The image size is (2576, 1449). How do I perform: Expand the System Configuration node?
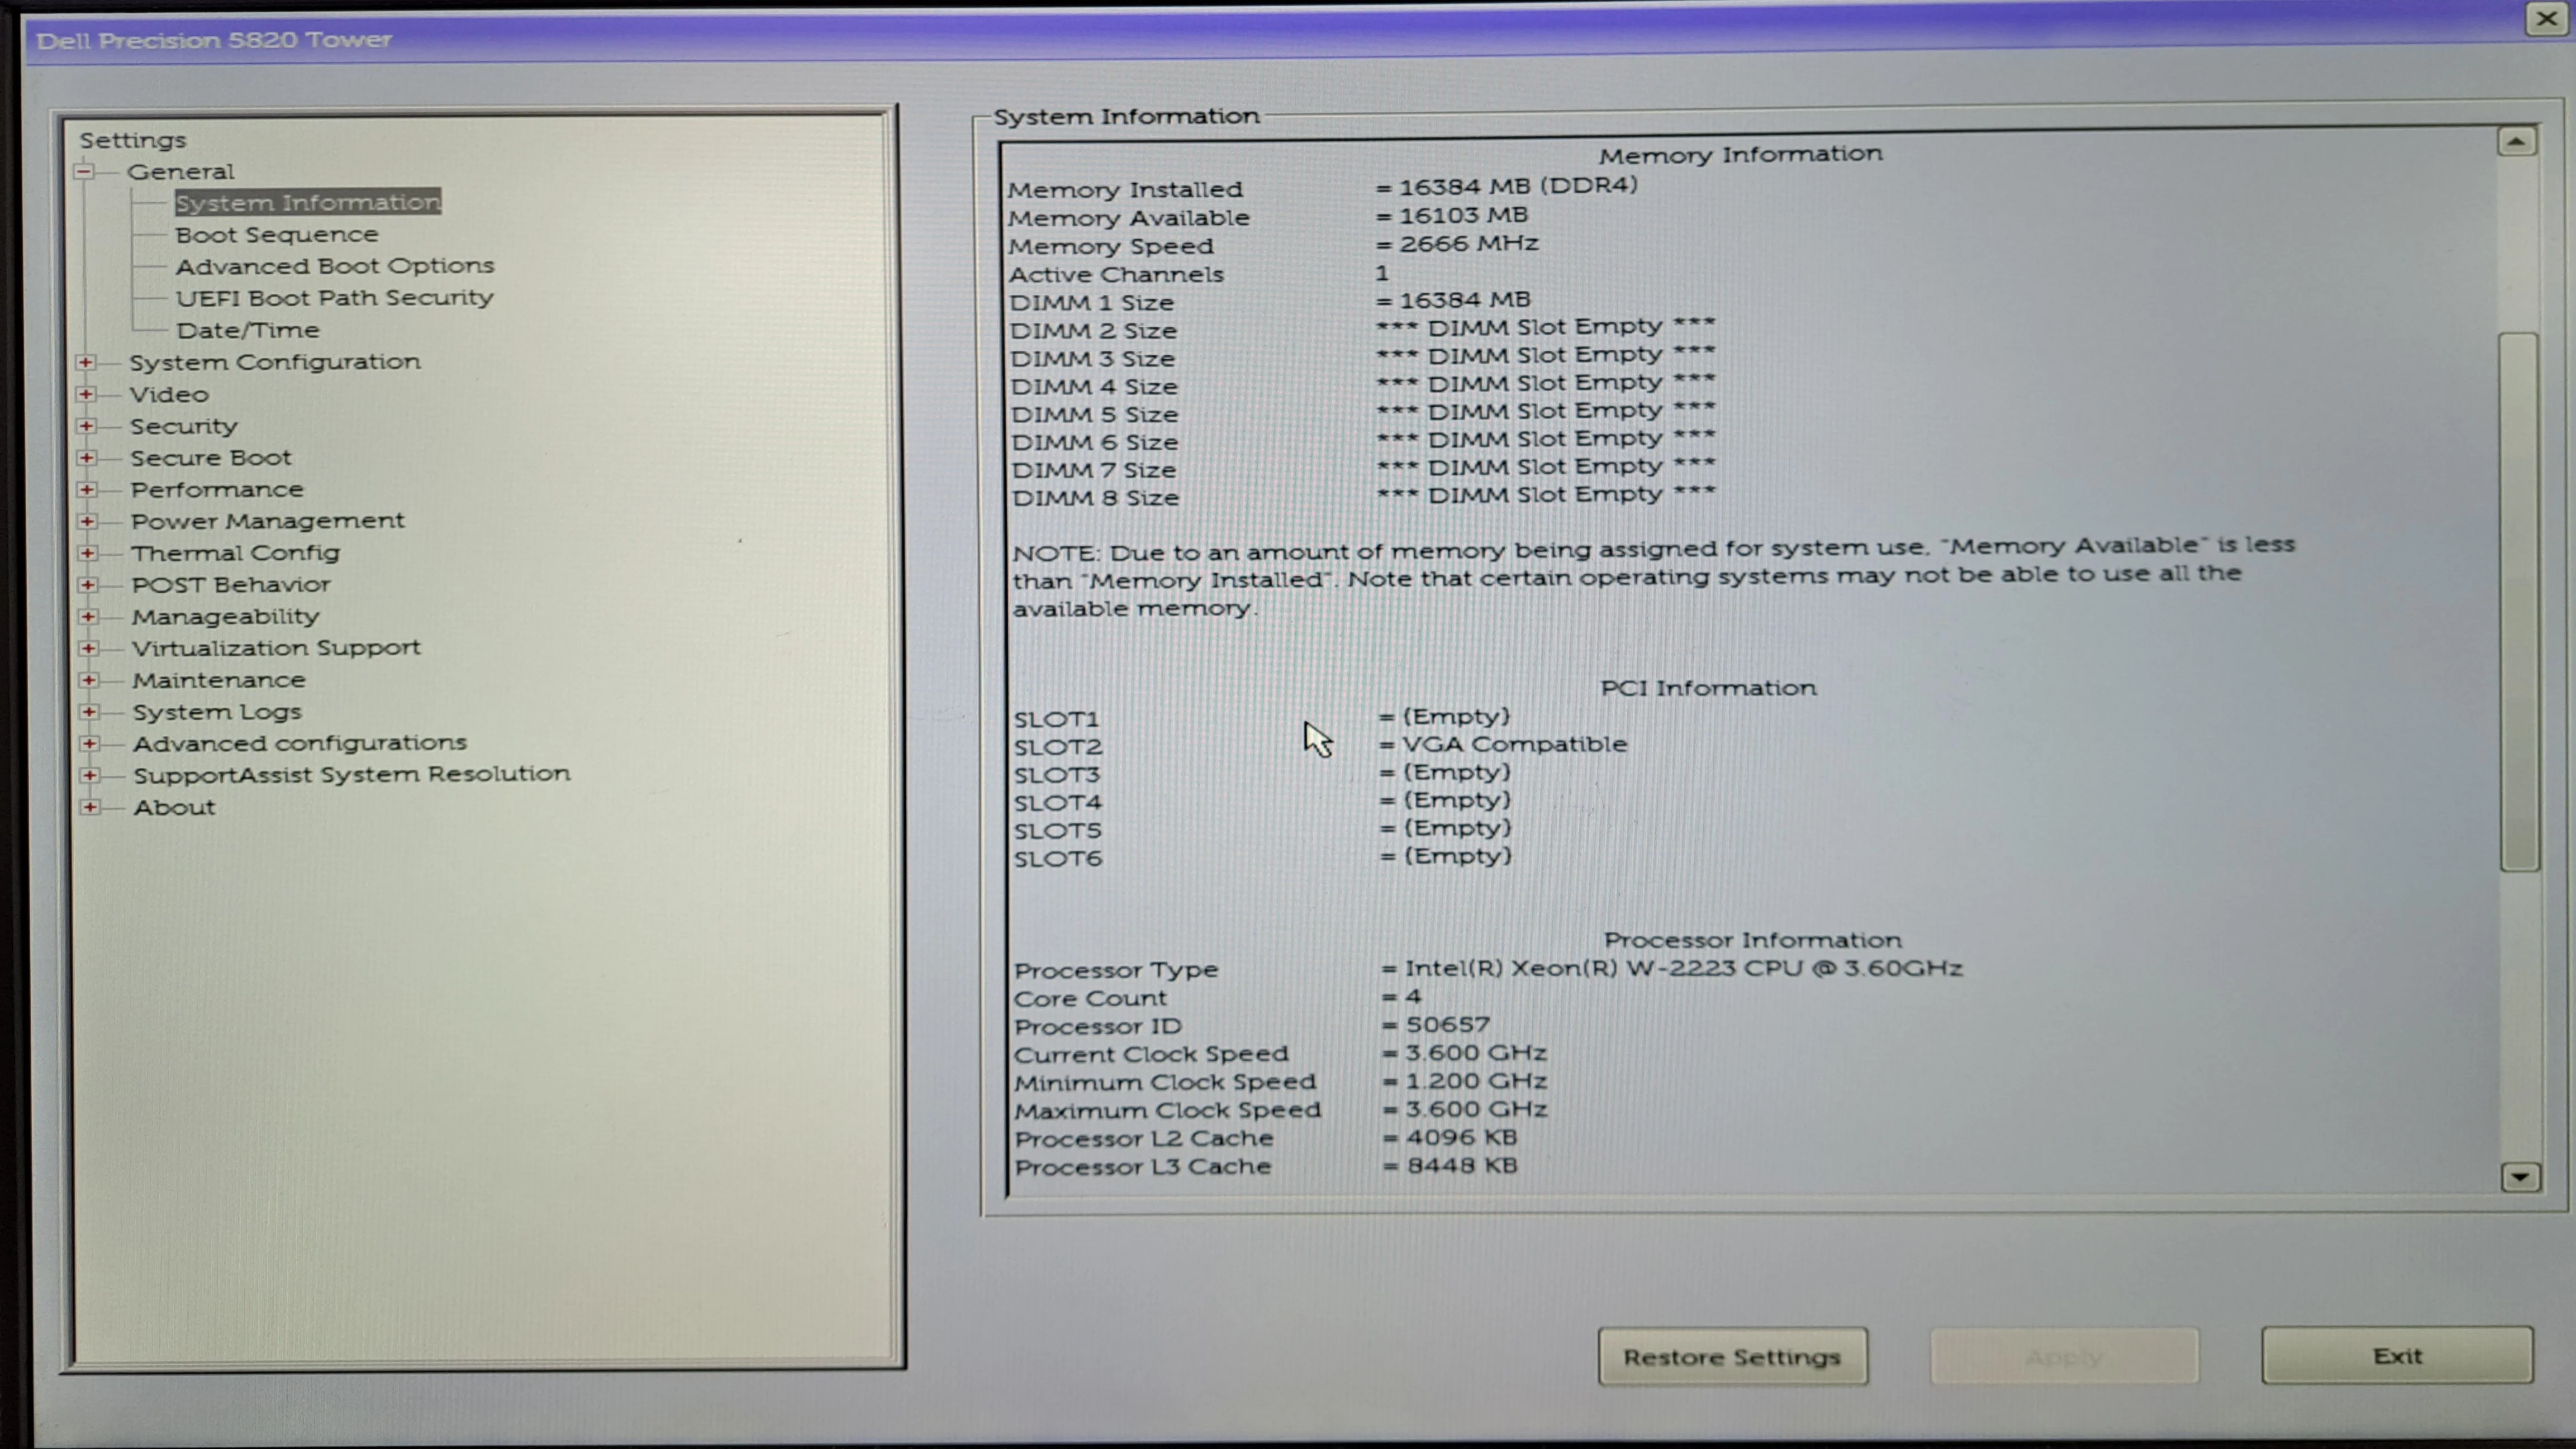pos(86,362)
